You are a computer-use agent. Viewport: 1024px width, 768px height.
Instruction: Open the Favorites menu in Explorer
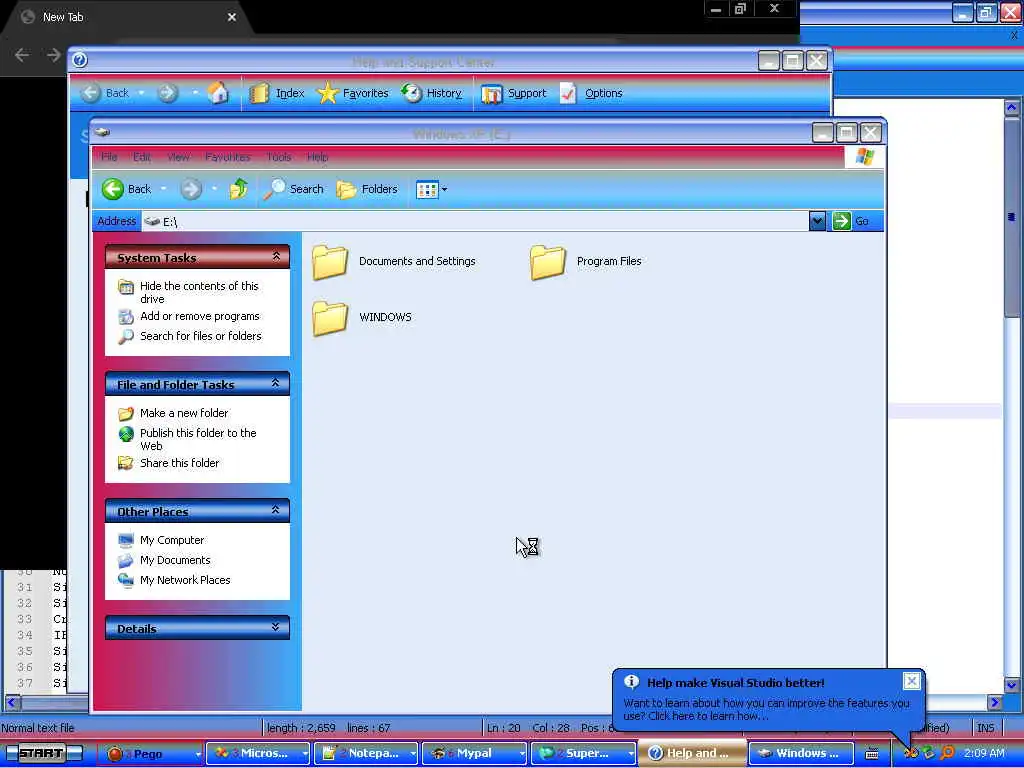[x=227, y=157]
